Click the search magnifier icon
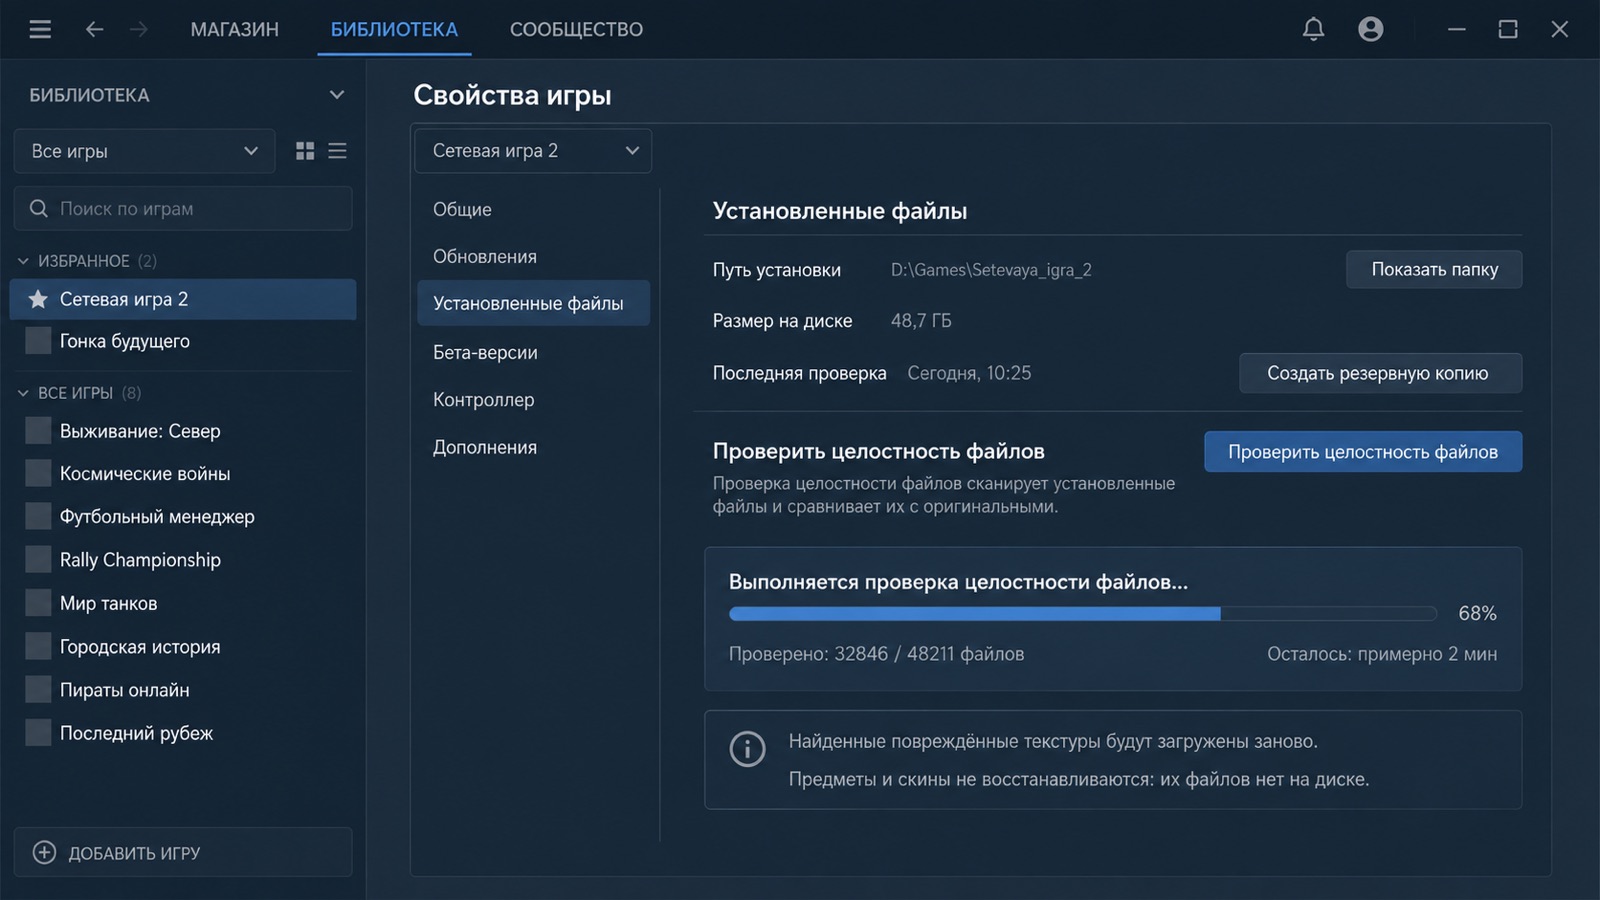Viewport: 1600px width, 900px height. (x=39, y=208)
